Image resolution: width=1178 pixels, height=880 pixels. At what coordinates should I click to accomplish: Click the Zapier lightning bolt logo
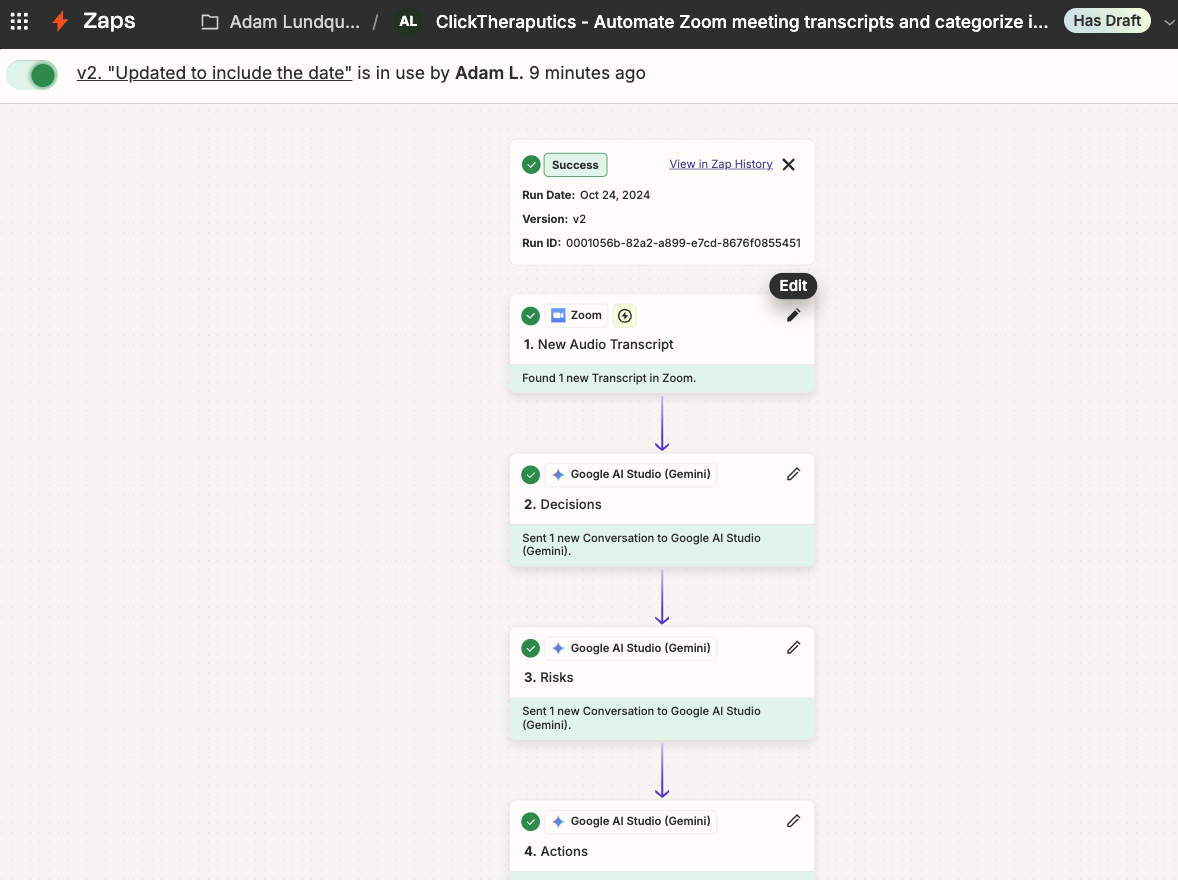(61, 21)
